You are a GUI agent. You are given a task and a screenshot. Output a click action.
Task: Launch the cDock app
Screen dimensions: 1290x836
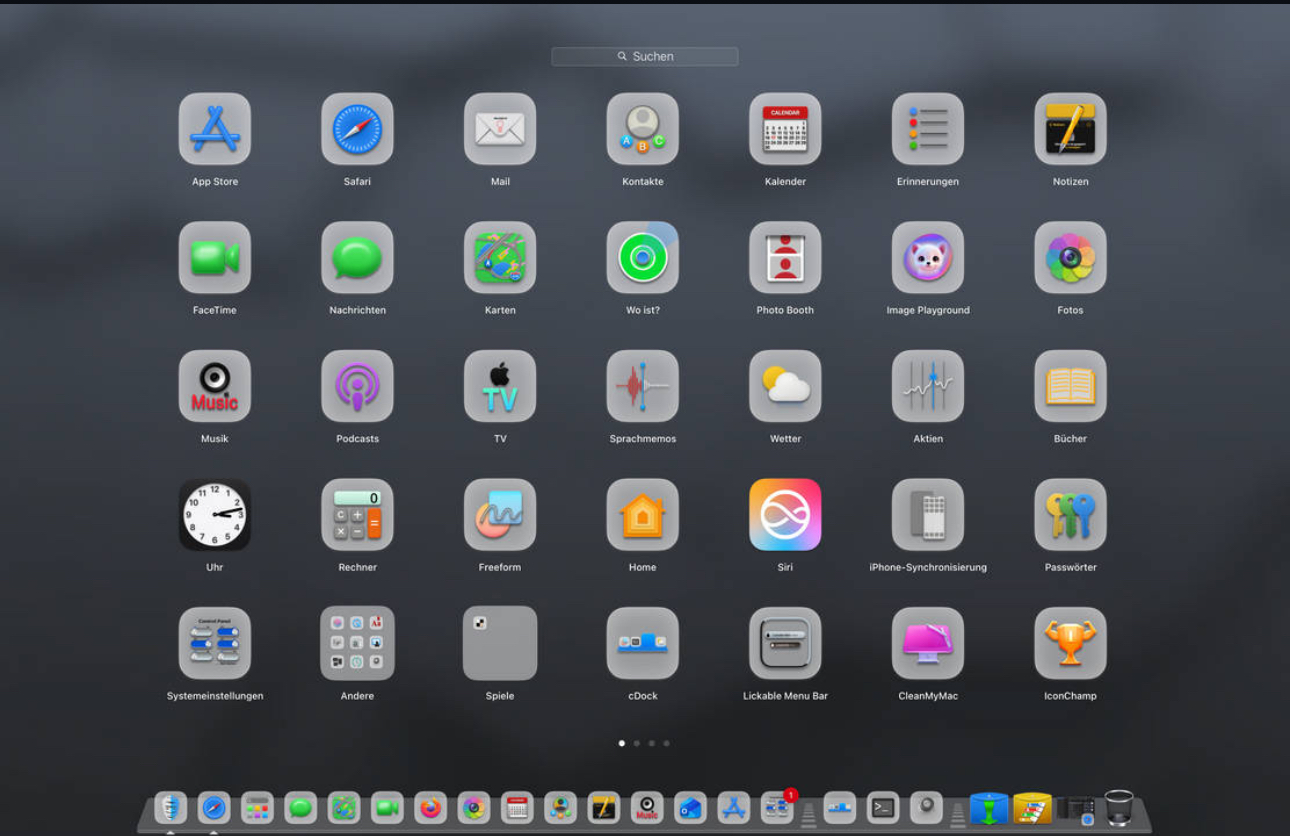pos(642,643)
